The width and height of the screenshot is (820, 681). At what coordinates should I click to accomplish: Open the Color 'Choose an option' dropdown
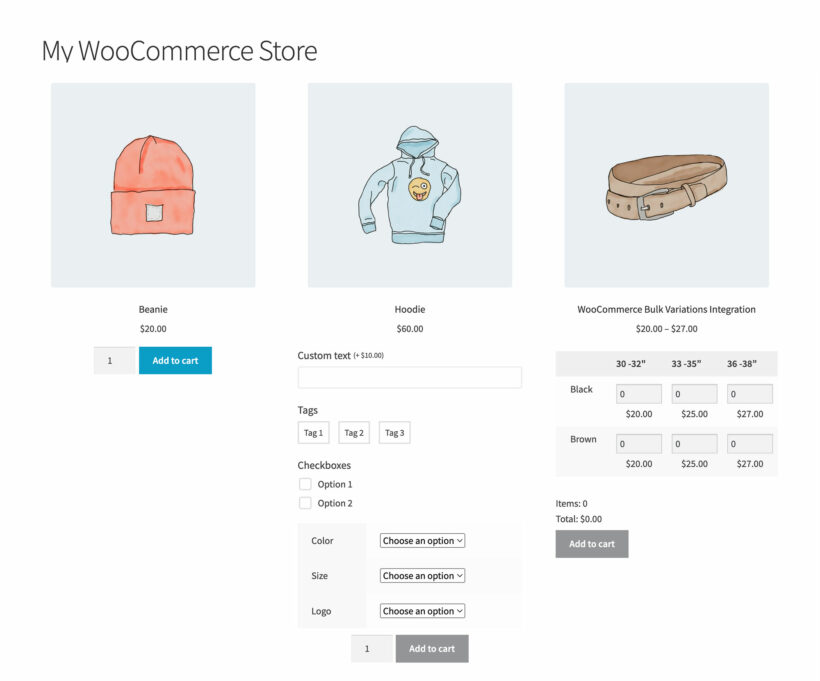pyautogui.click(x=420, y=540)
